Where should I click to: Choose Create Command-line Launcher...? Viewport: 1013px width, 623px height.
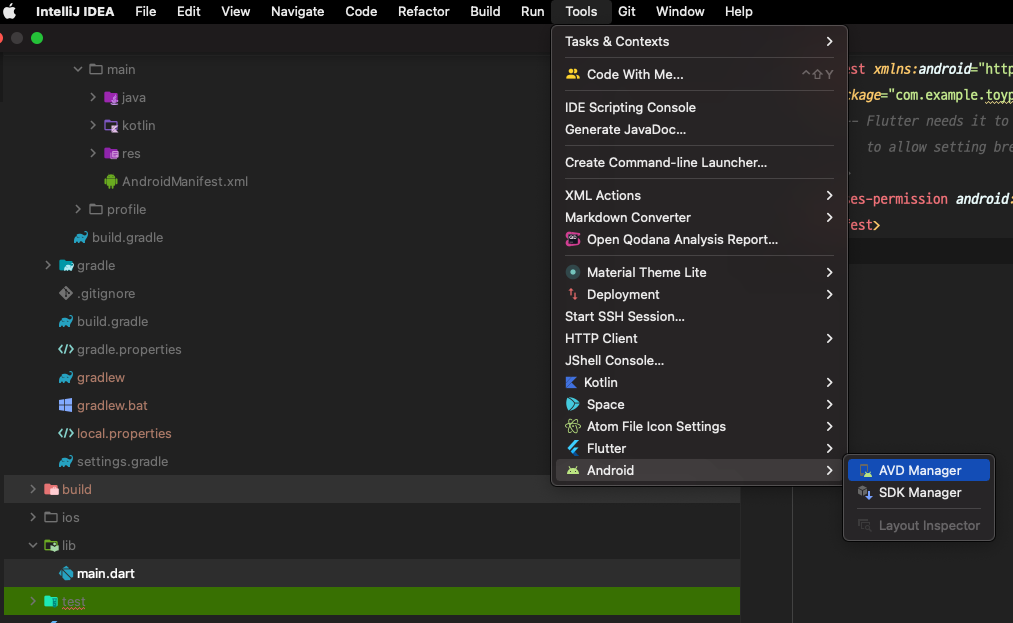tap(698, 162)
